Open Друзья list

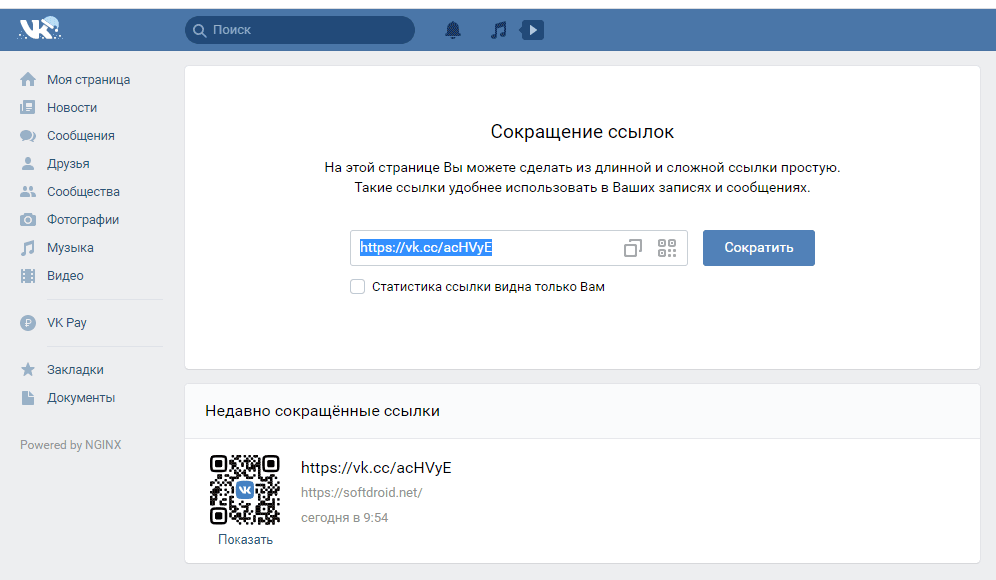tap(68, 163)
